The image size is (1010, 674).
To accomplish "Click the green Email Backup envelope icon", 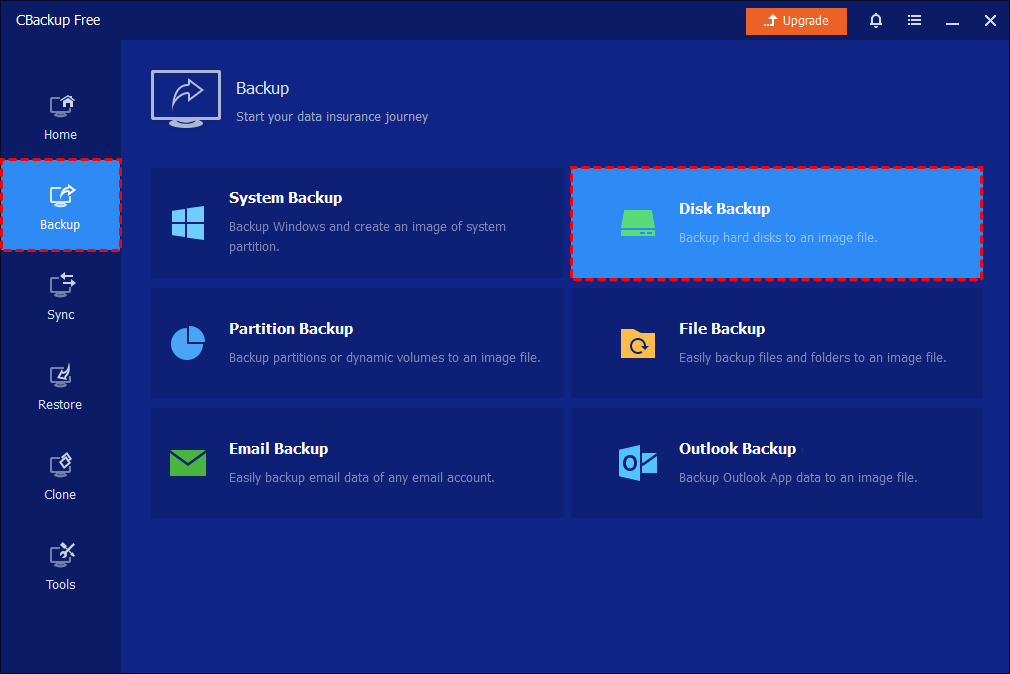I will click(x=188, y=462).
